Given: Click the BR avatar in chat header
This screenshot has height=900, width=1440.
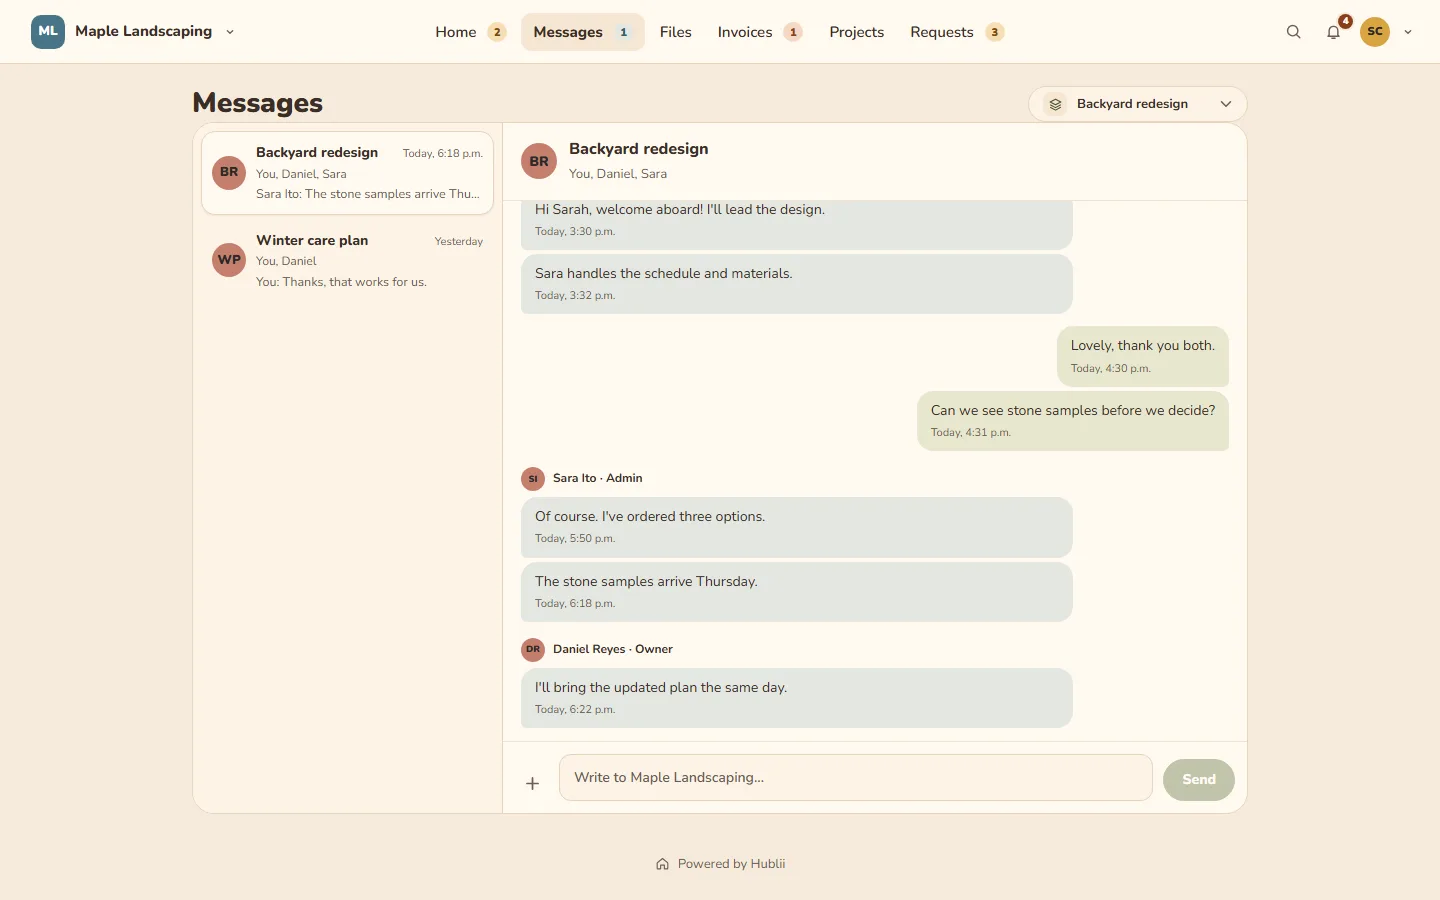Looking at the screenshot, I should click(539, 161).
